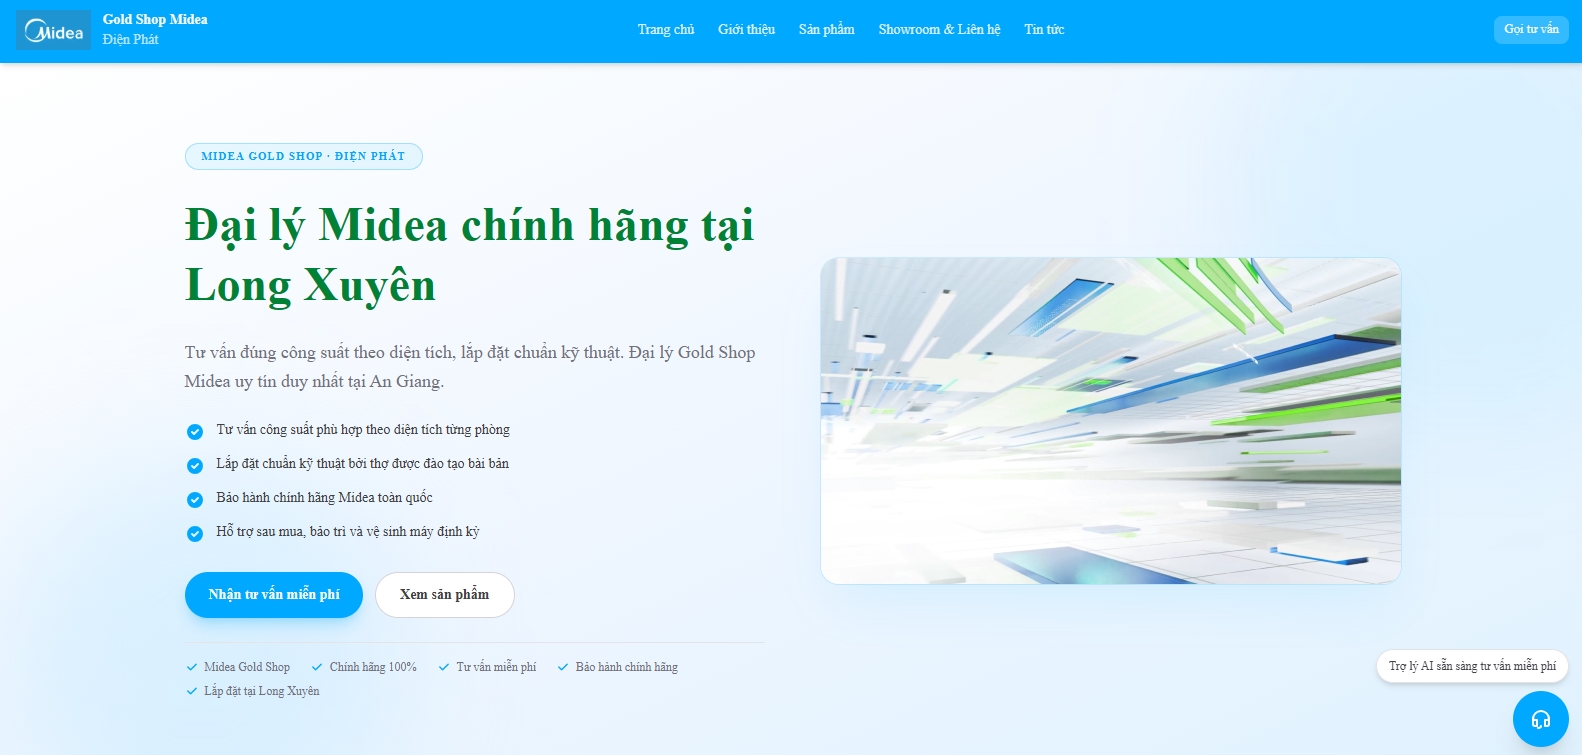The image size is (1582, 755).
Task: Open Sản phẩm in navigation
Action: tap(826, 30)
